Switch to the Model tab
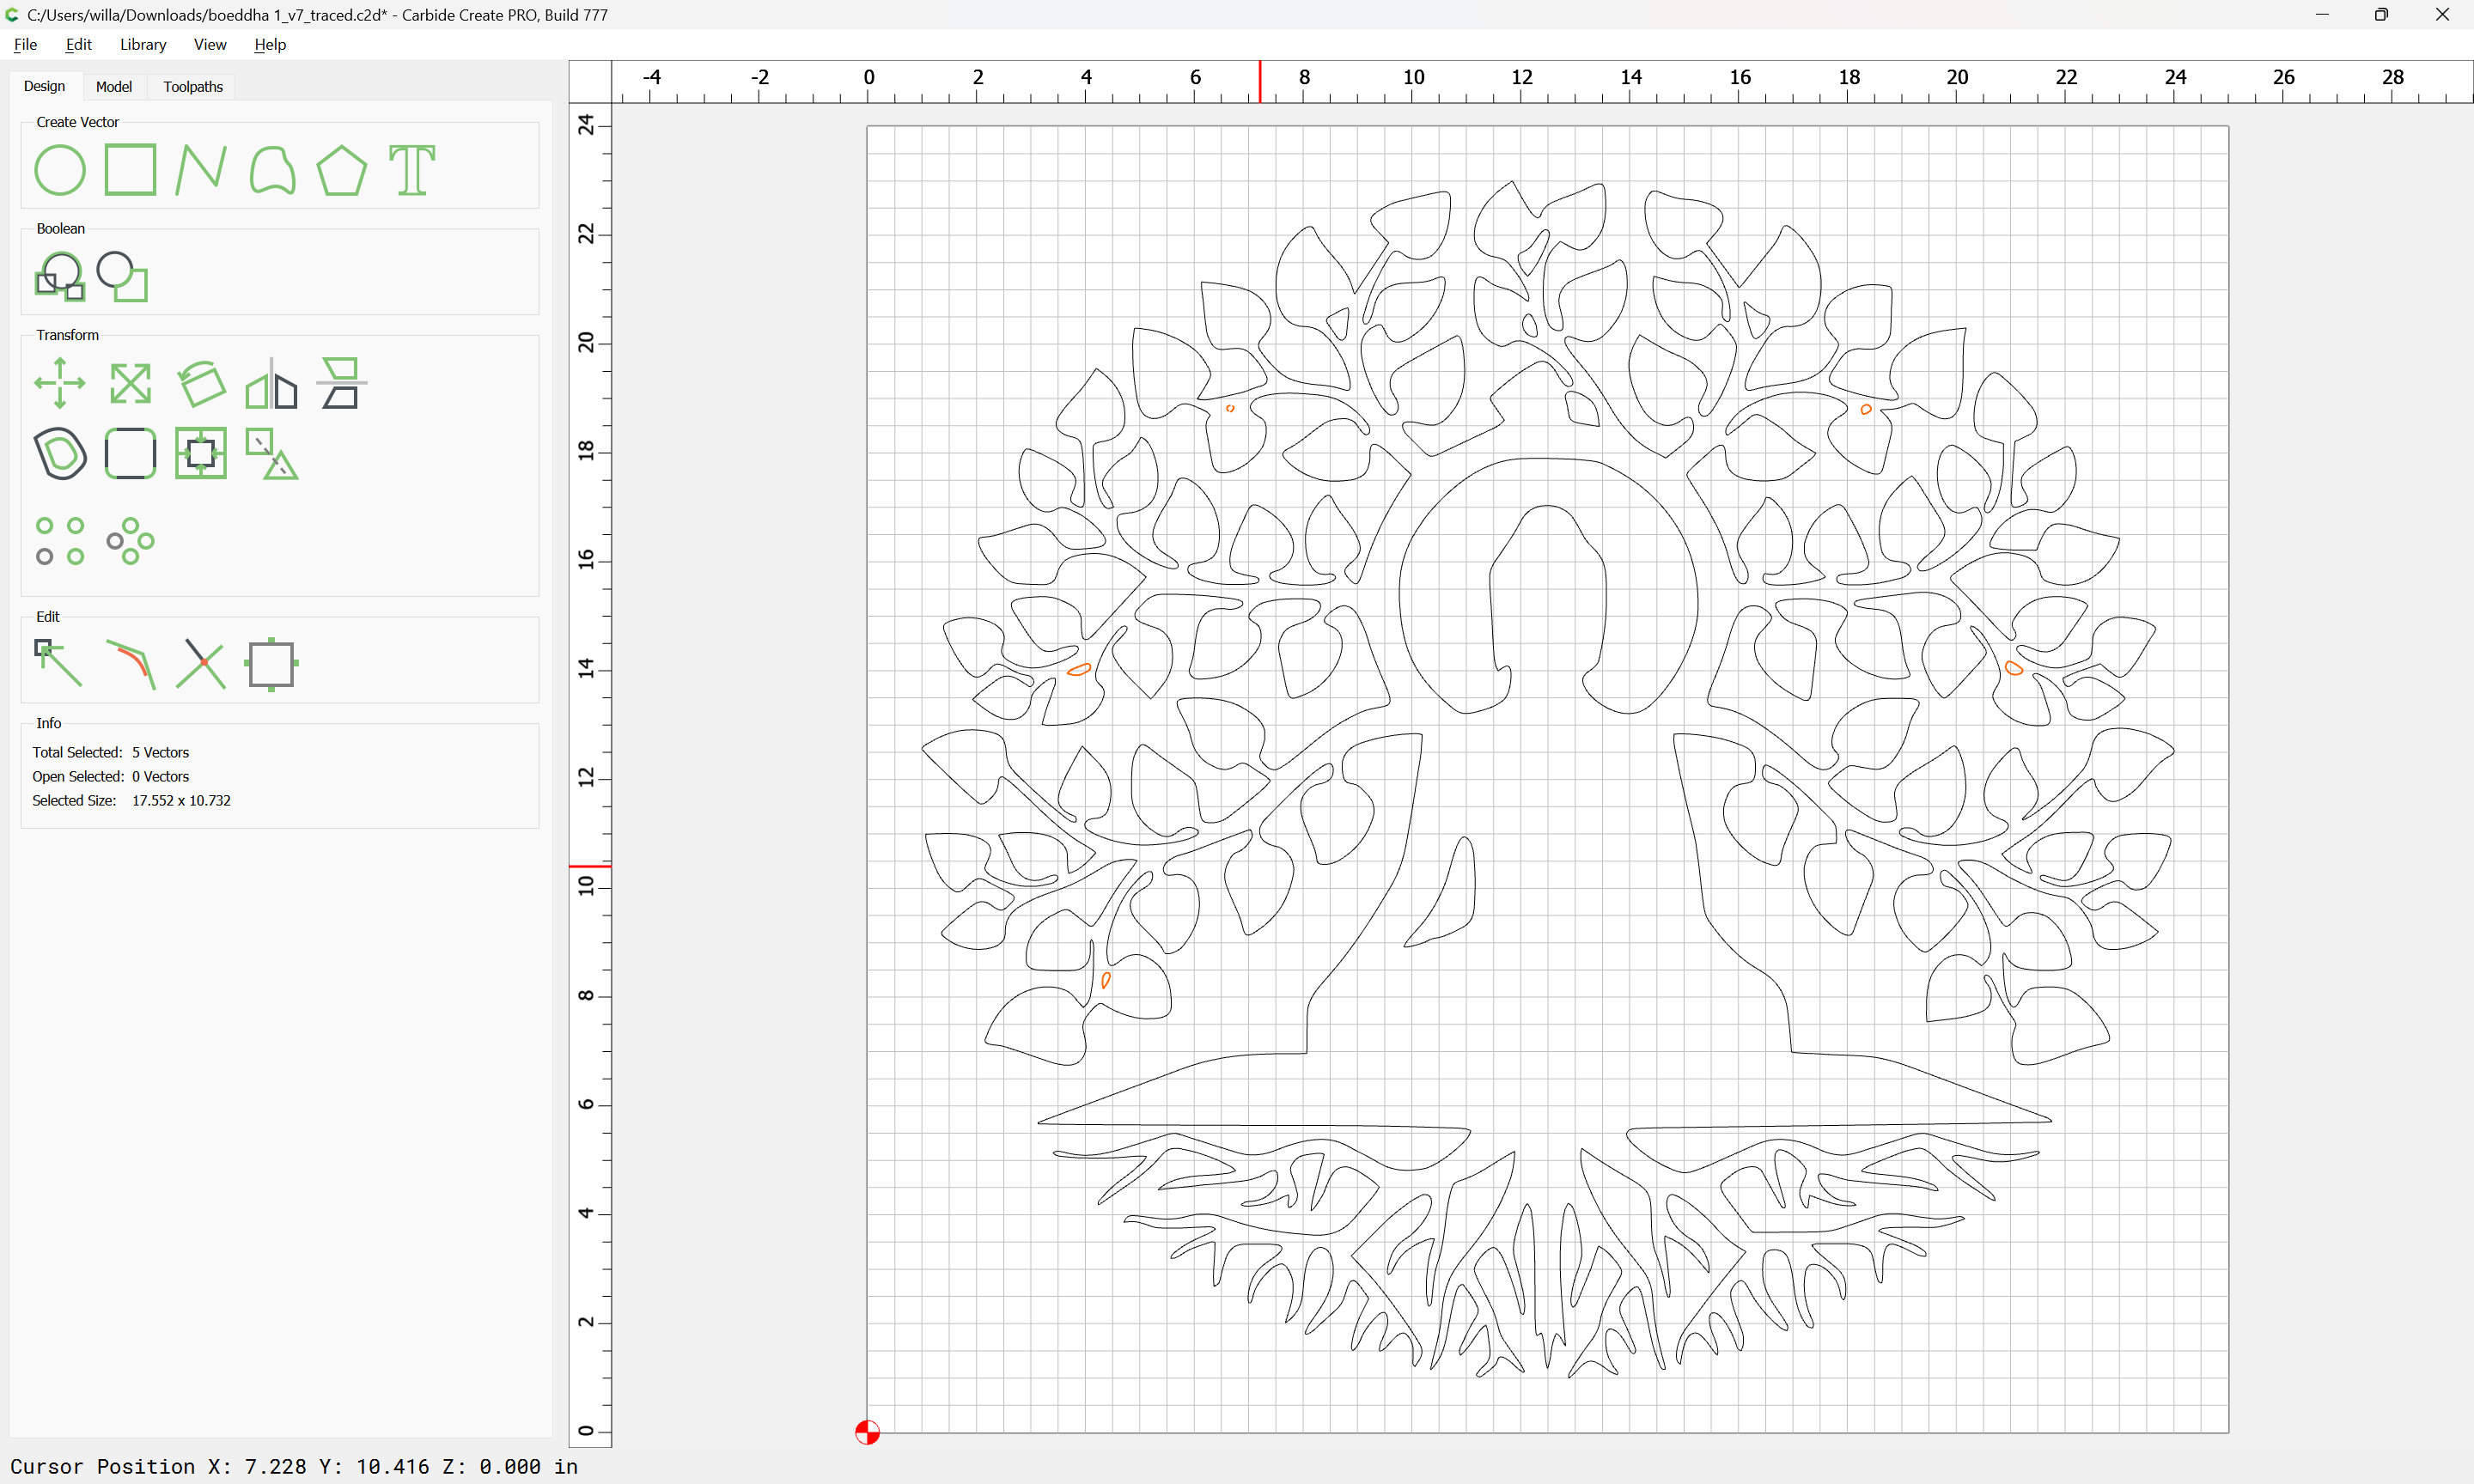Viewport: 2474px width, 1484px height. click(114, 87)
